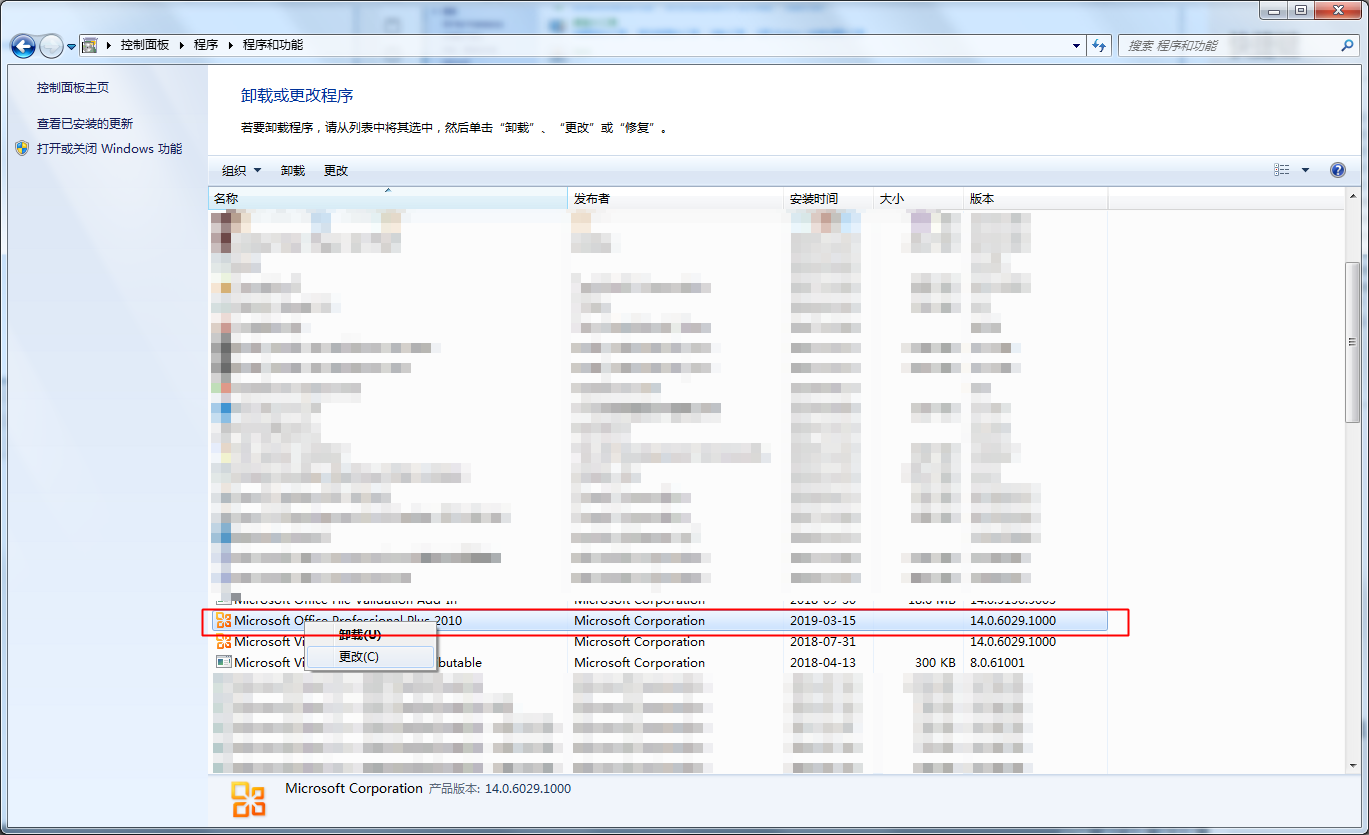Click the large Office icon in details pane

coord(249,801)
